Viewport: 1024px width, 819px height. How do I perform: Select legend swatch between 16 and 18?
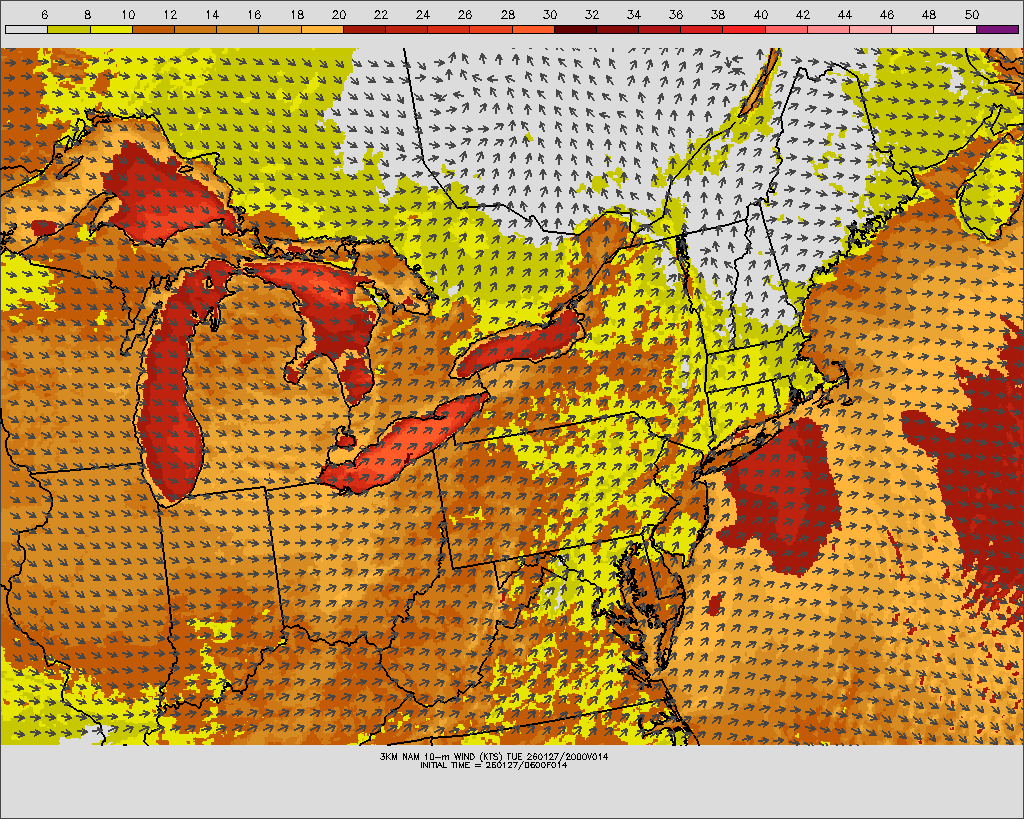point(280,29)
